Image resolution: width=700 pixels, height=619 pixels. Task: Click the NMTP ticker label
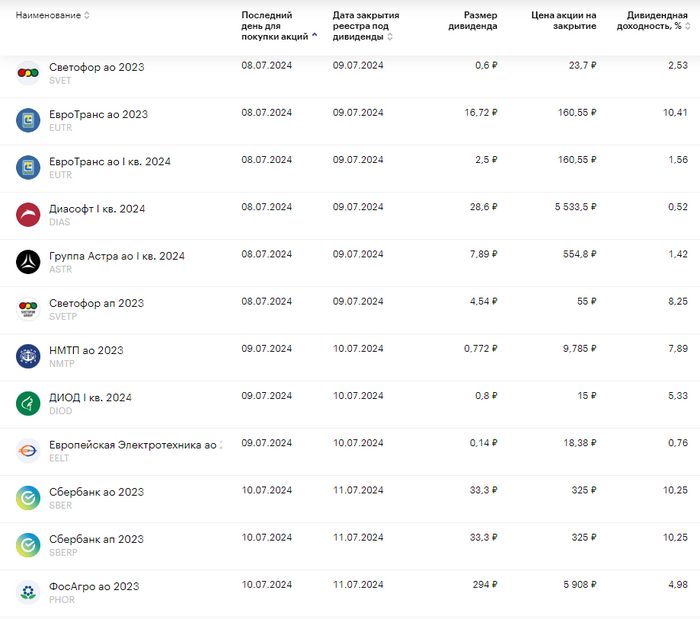click(62, 364)
